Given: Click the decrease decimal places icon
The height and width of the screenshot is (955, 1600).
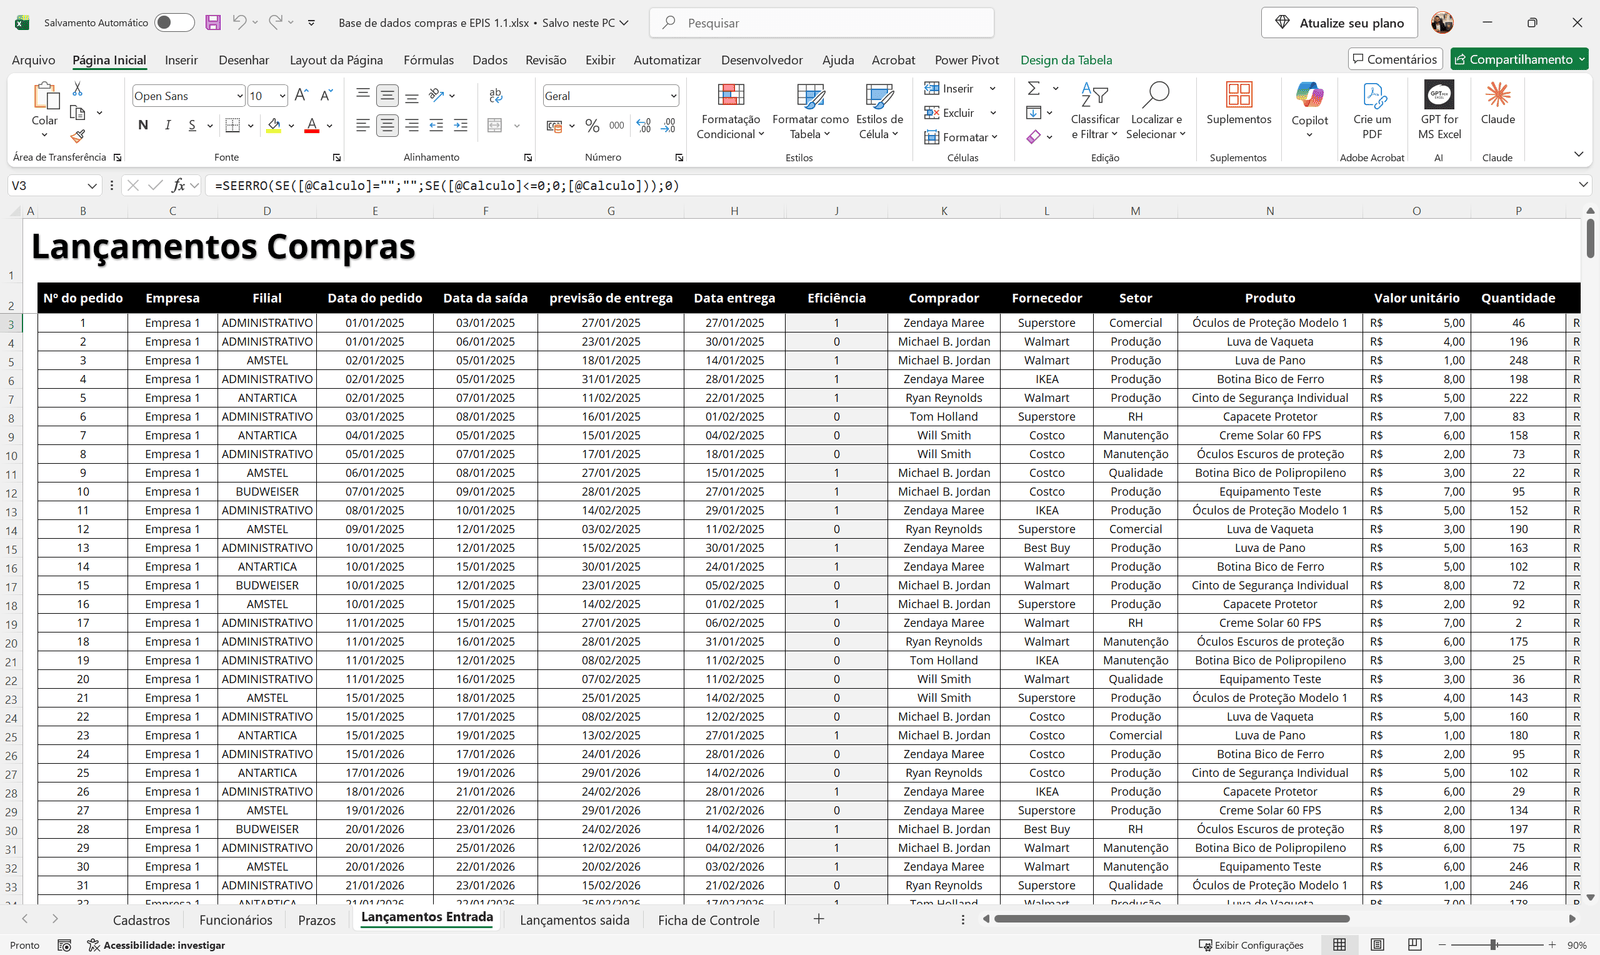Looking at the screenshot, I should click(x=668, y=125).
